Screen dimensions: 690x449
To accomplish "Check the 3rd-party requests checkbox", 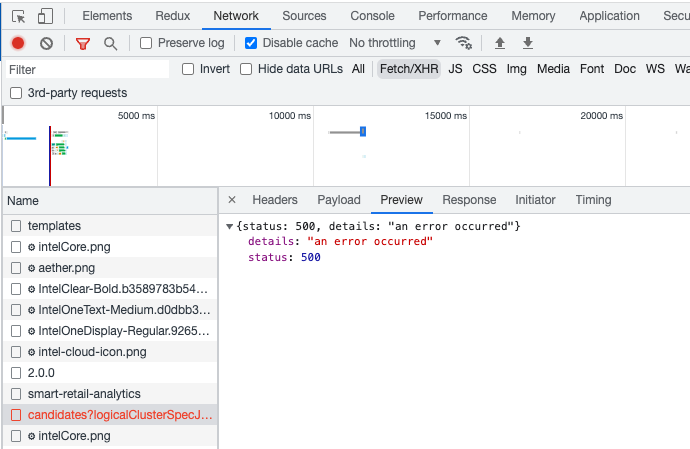I will (x=16, y=93).
